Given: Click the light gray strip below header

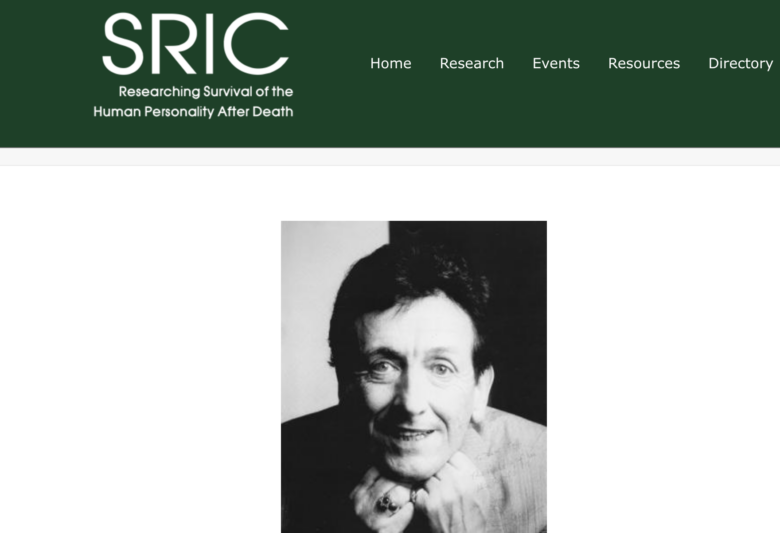Looking at the screenshot, I should (x=390, y=156).
